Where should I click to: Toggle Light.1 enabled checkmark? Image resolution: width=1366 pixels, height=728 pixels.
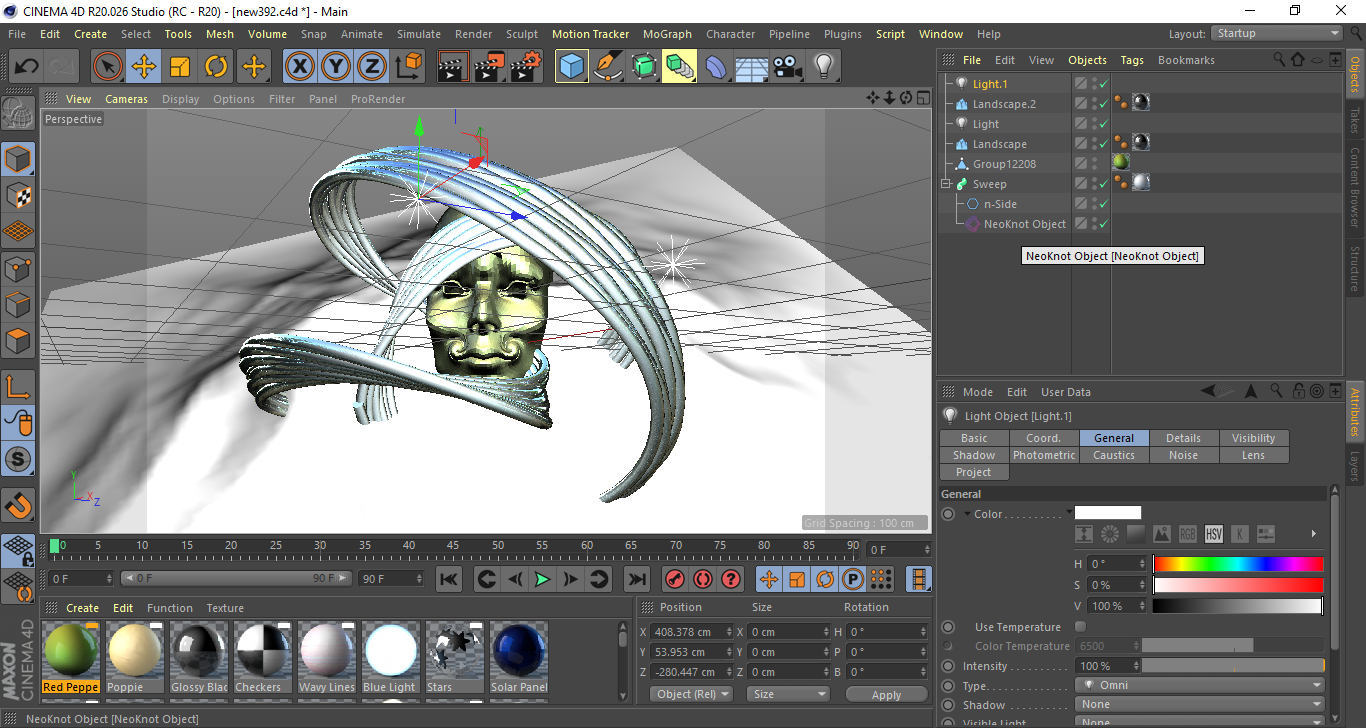(x=1103, y=84)
